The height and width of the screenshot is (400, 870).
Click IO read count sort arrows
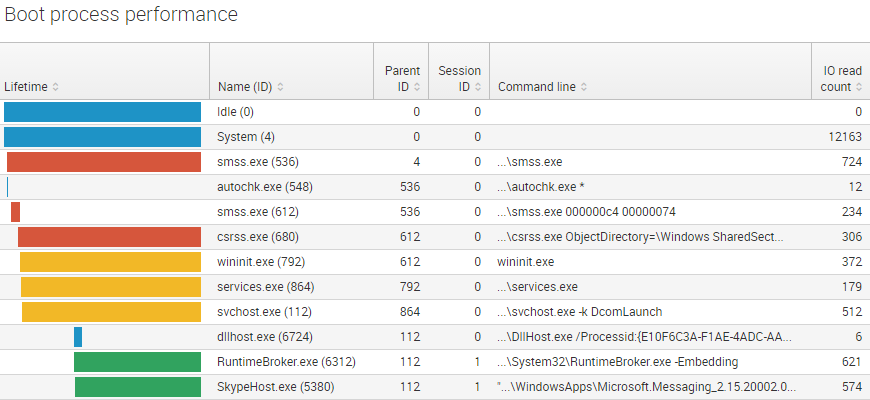[859, 87]
